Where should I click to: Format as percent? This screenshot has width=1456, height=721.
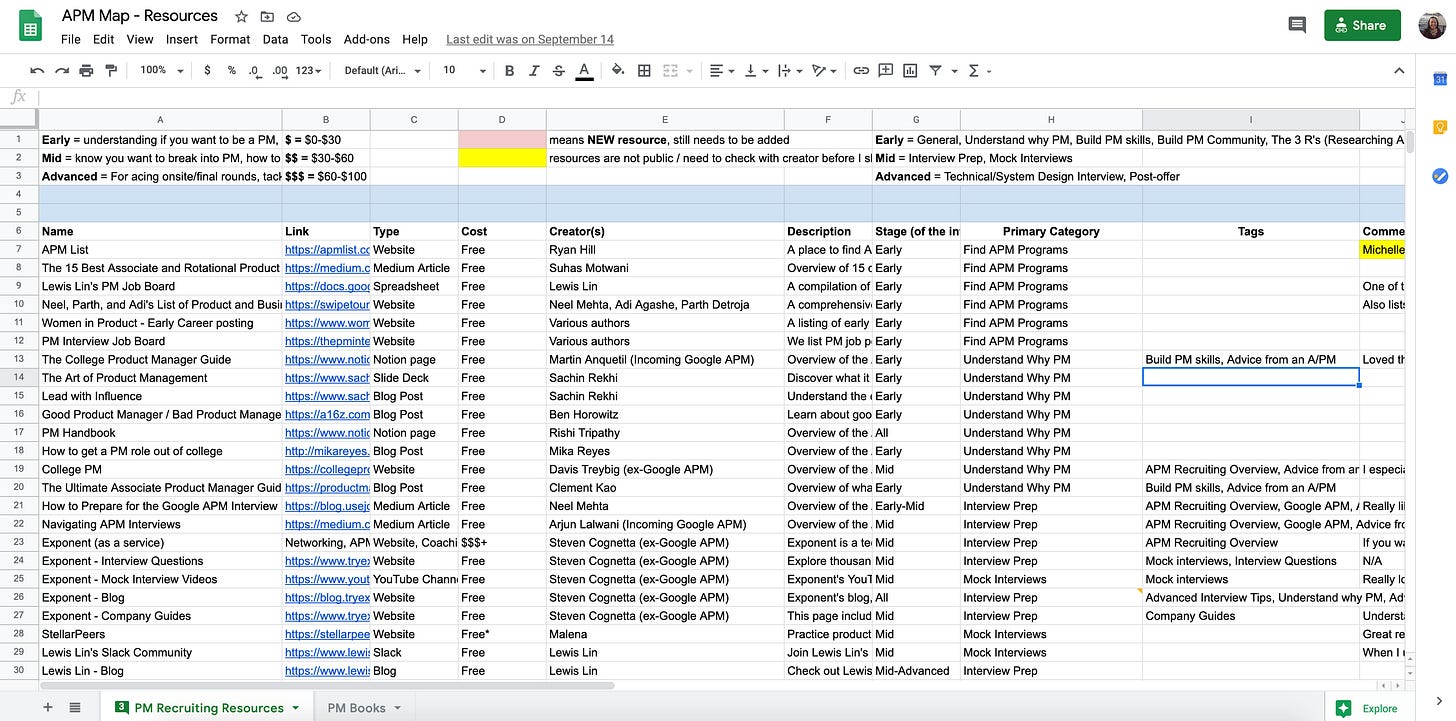[232, 71]
